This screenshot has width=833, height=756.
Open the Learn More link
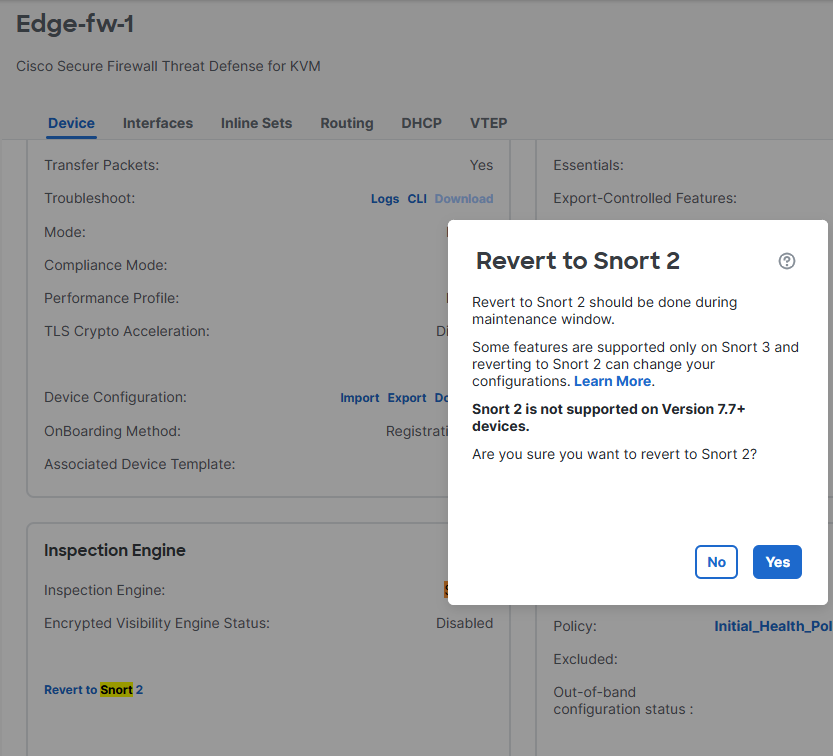(x=613, y=381)
